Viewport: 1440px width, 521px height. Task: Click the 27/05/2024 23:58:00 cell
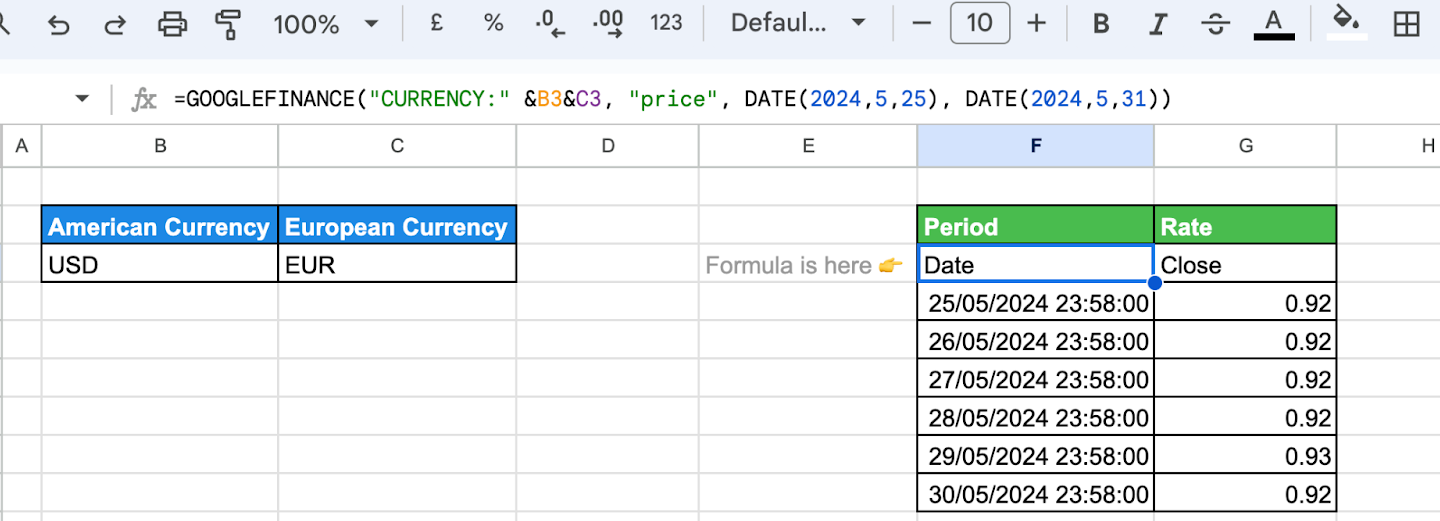click(x=1036, y=378)
